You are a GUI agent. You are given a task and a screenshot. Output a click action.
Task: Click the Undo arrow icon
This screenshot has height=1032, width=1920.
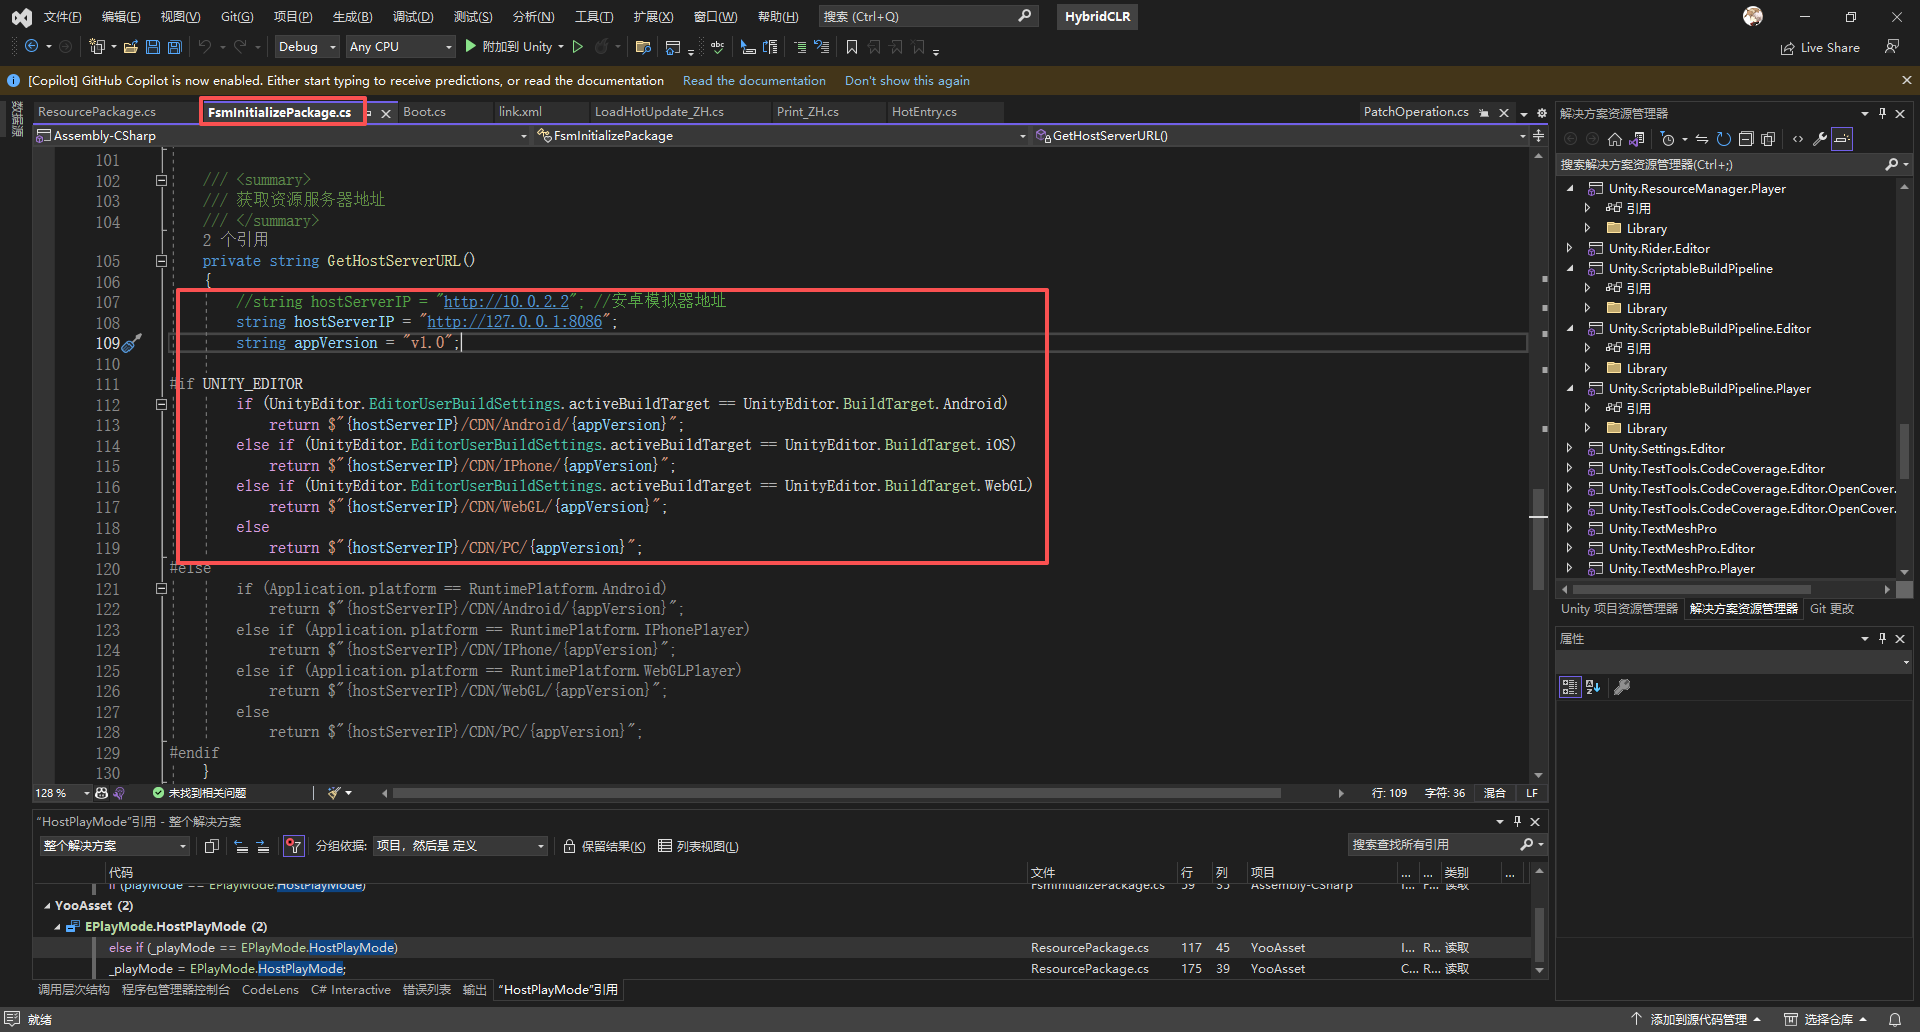(x=205, y=47)
